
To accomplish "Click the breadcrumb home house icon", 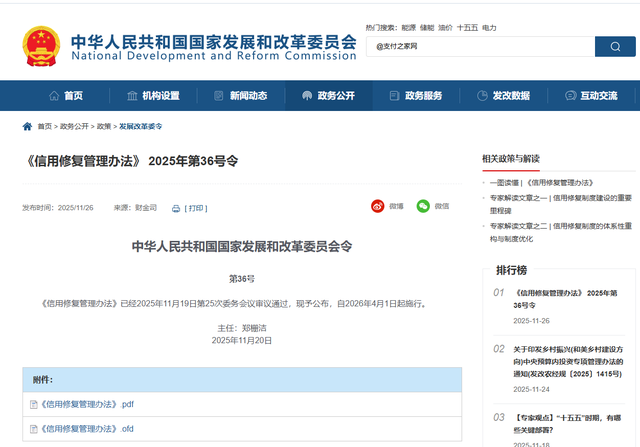I will 27,126.
